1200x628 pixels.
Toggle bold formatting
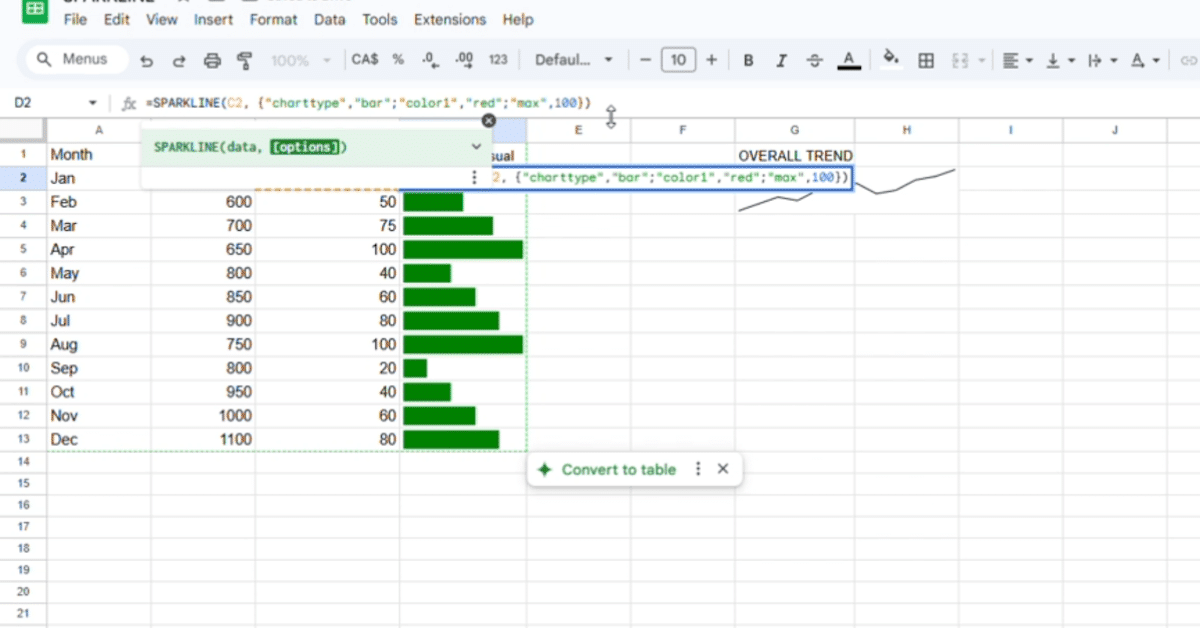[x=748, y=60]
